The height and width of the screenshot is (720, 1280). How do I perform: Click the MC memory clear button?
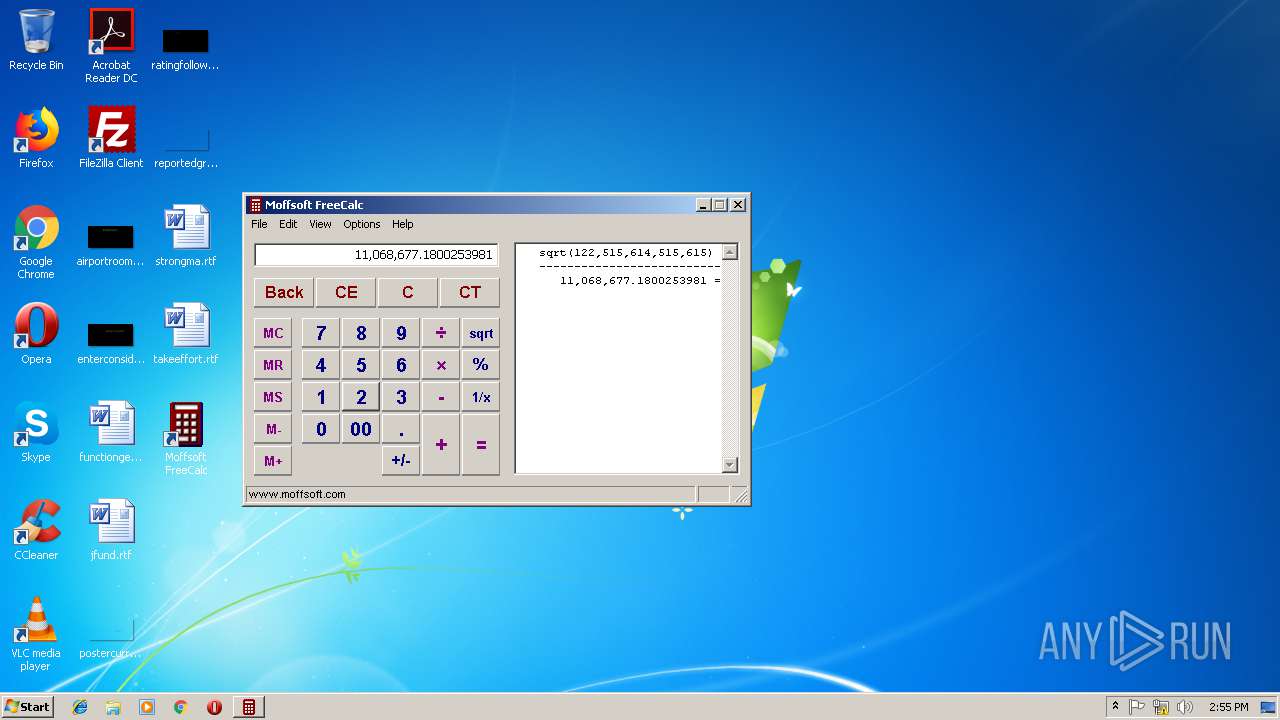point(273,333)
